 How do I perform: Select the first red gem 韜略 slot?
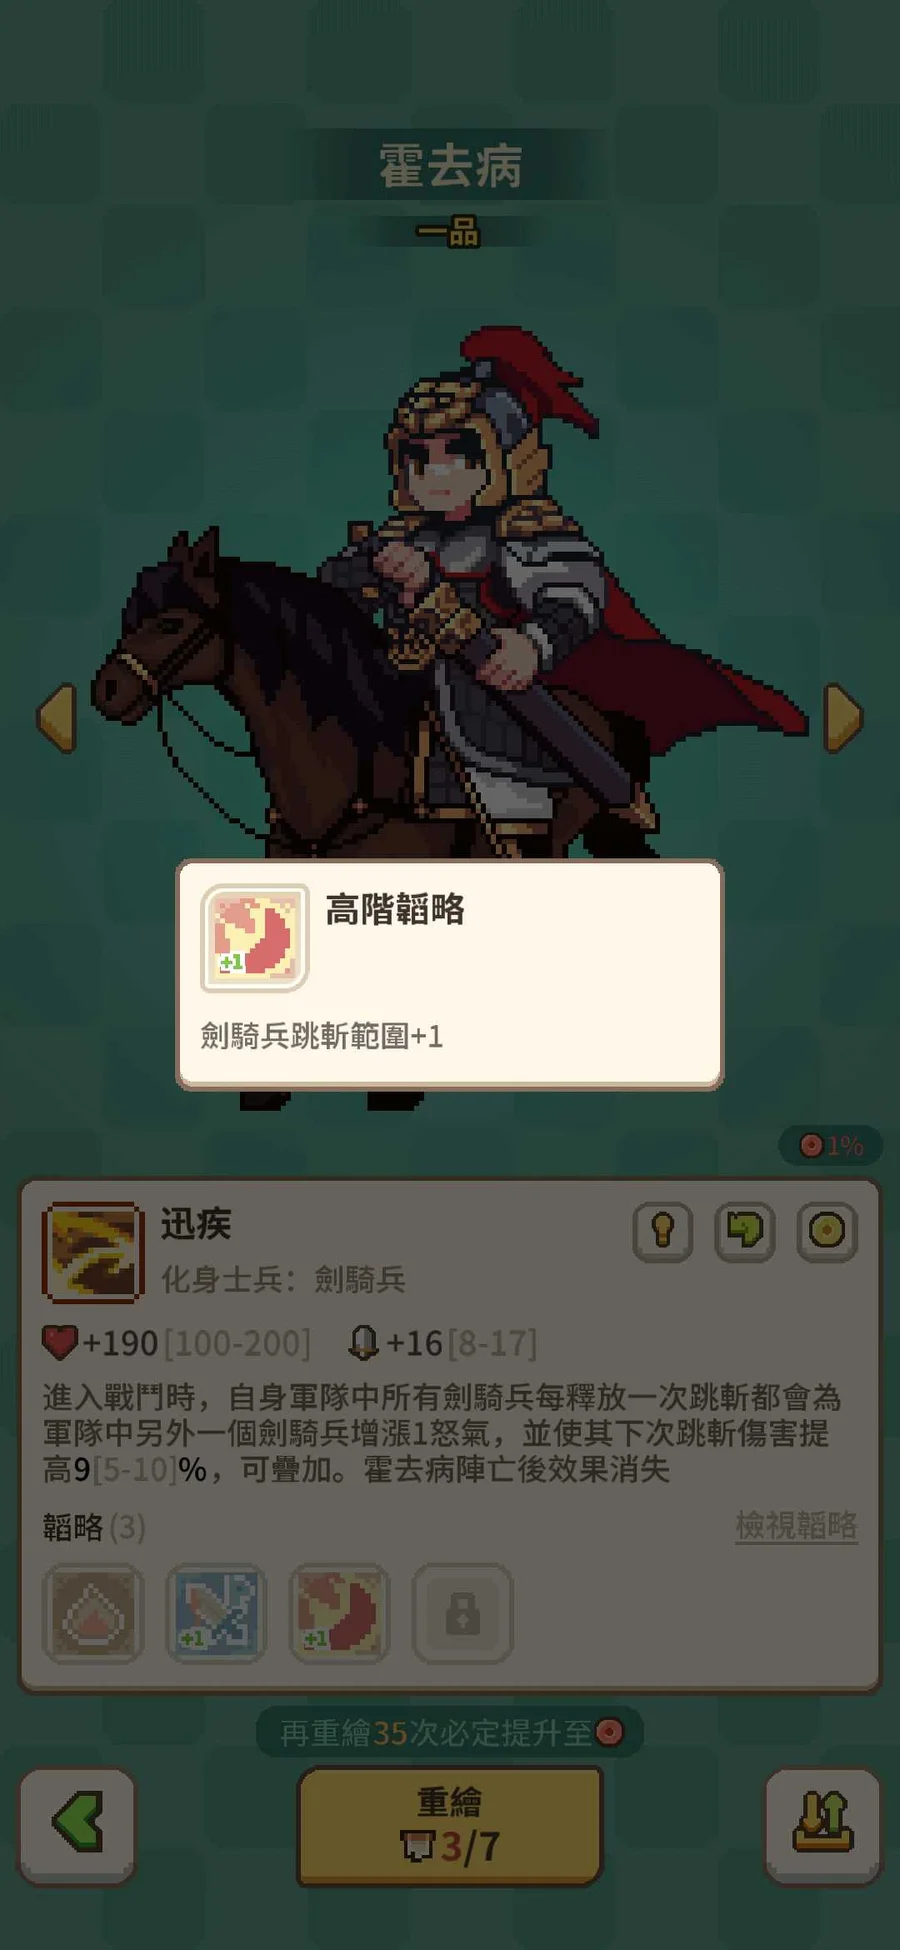pos(93,1613)
